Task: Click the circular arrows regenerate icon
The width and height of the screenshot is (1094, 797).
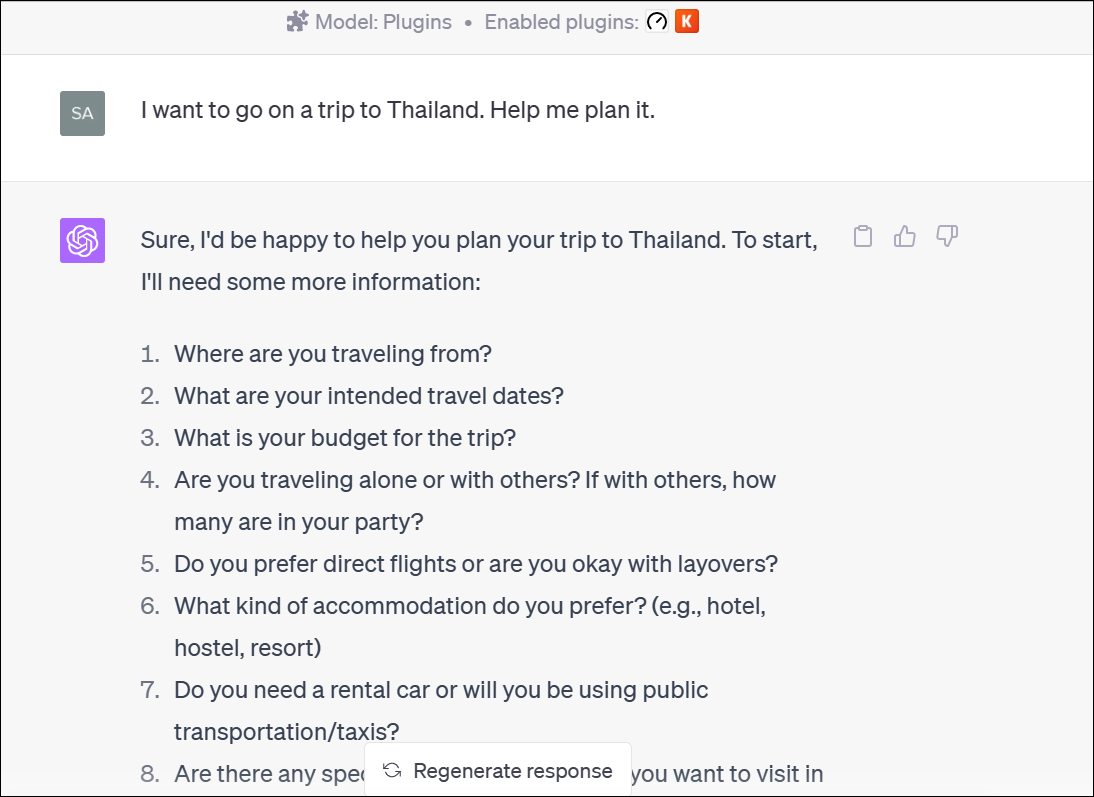Action: [x=392, y=771]
